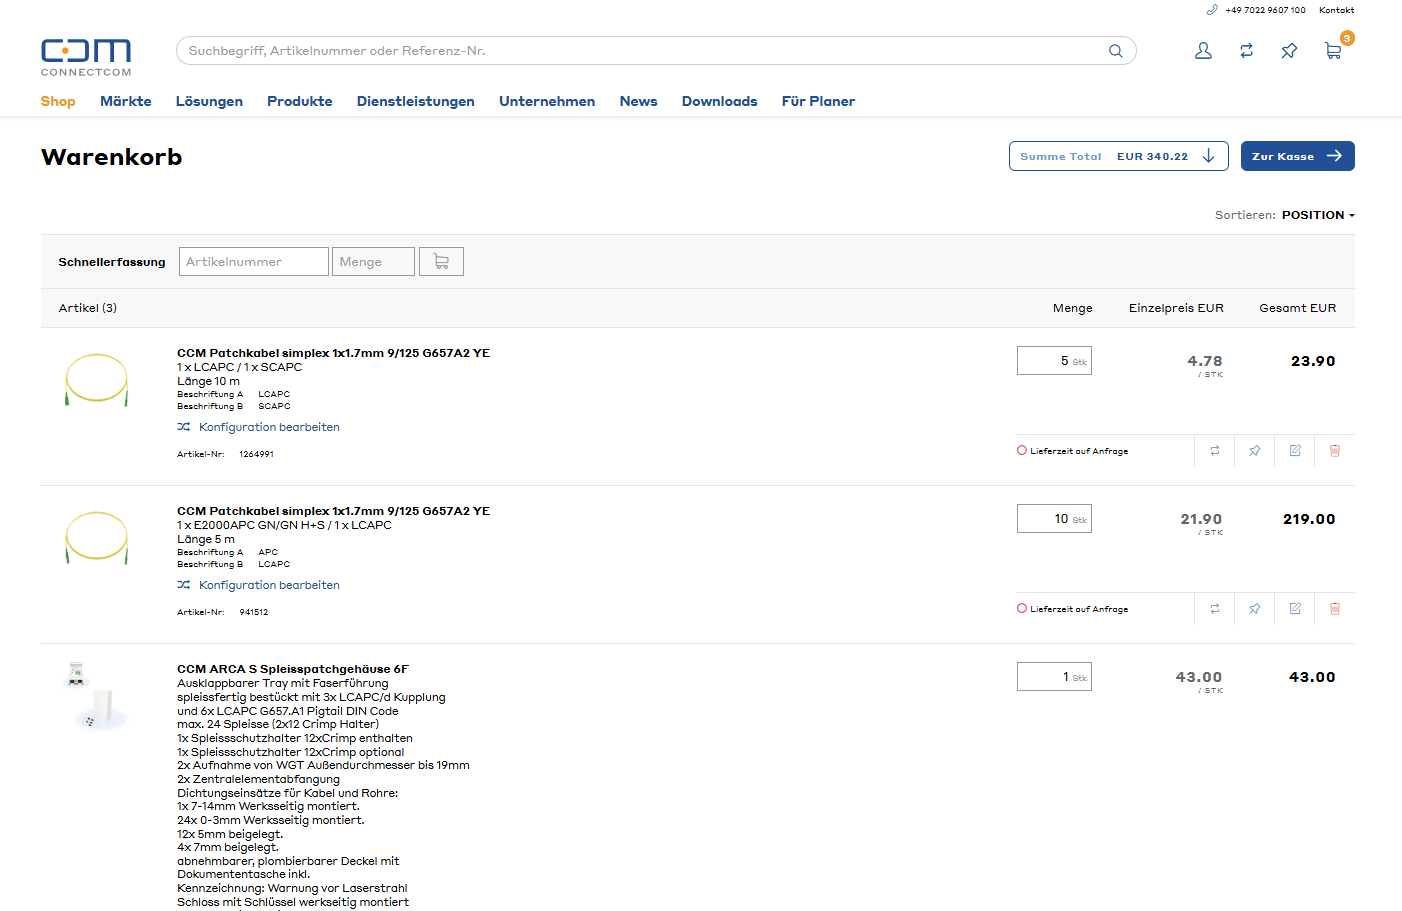Edit quantity 10 of second patch cable
The height and width of the screenshot is (911, 1402).
point(1054,519)
